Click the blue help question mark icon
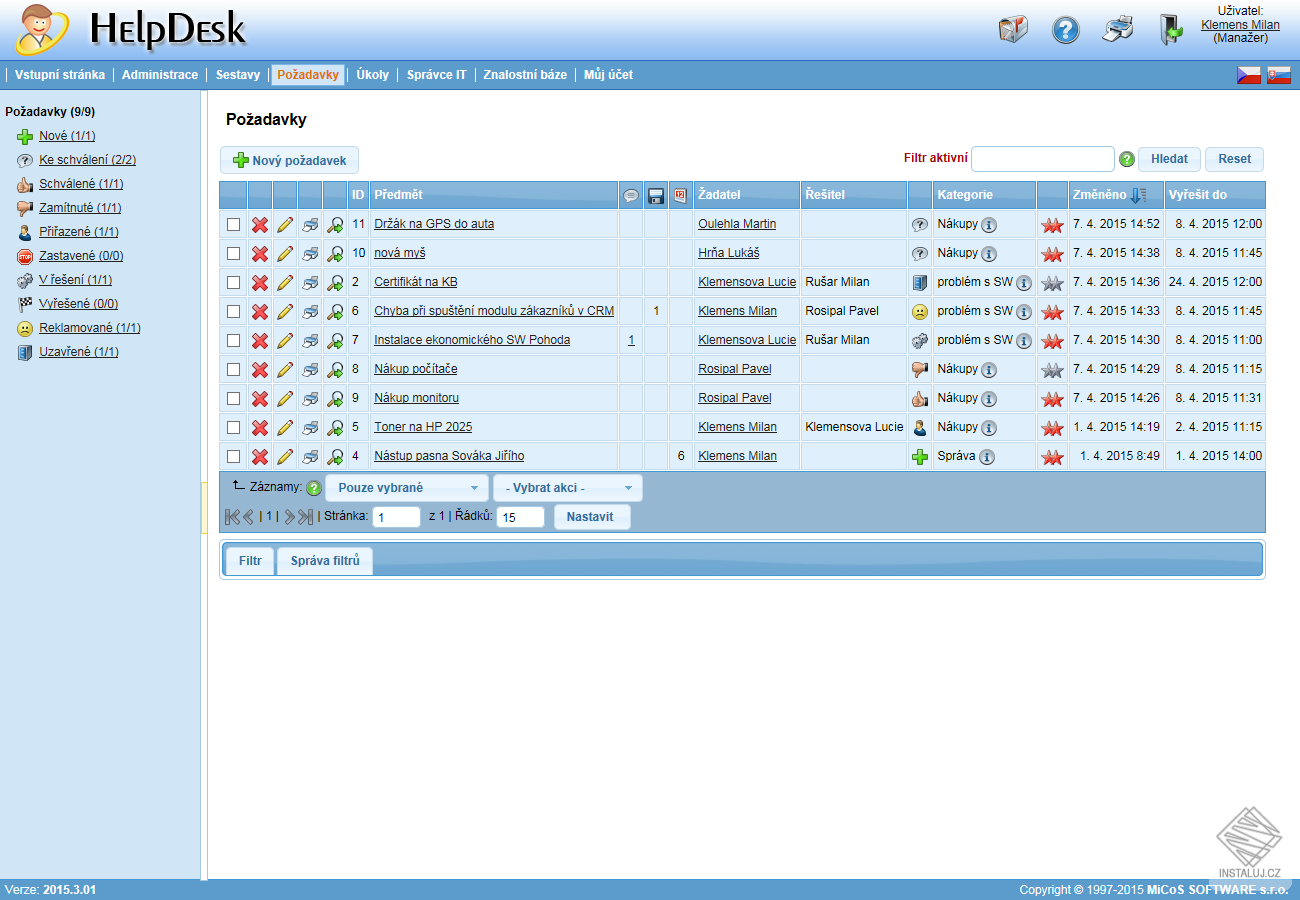 click(x=1066, y=30)
